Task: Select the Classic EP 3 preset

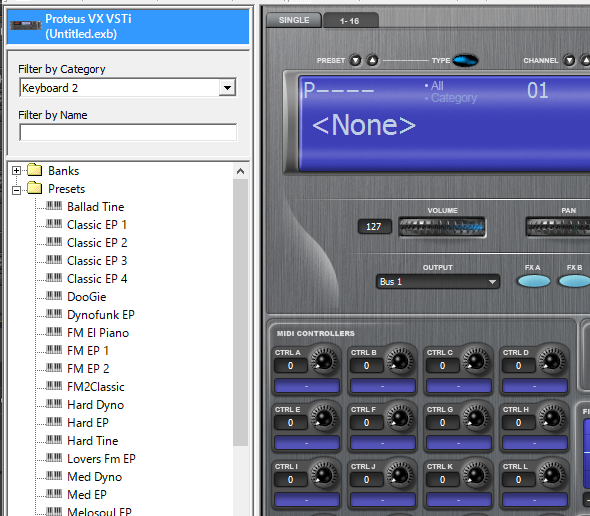Action: [97, 261]
